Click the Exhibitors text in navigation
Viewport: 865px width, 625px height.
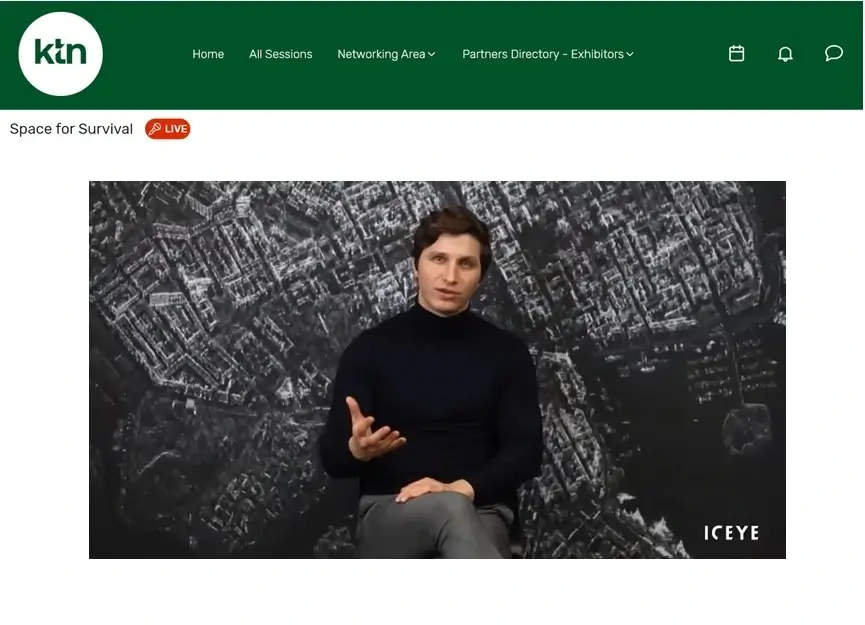[597, 54]
